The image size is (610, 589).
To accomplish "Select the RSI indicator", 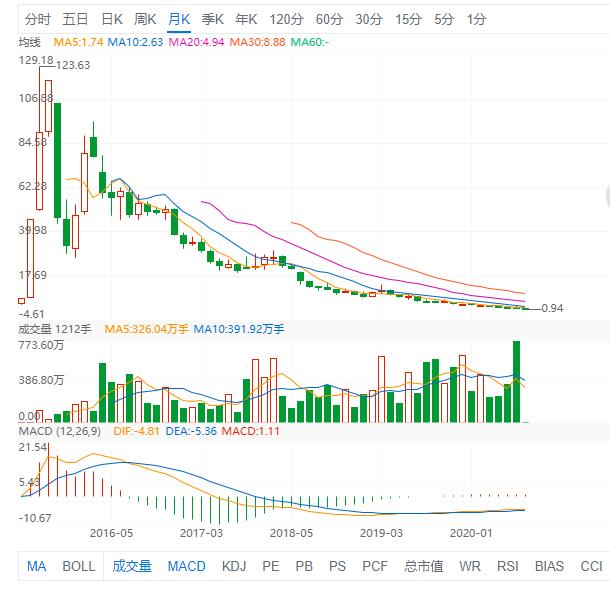I will pyautogui.click(x=508, y=566).
